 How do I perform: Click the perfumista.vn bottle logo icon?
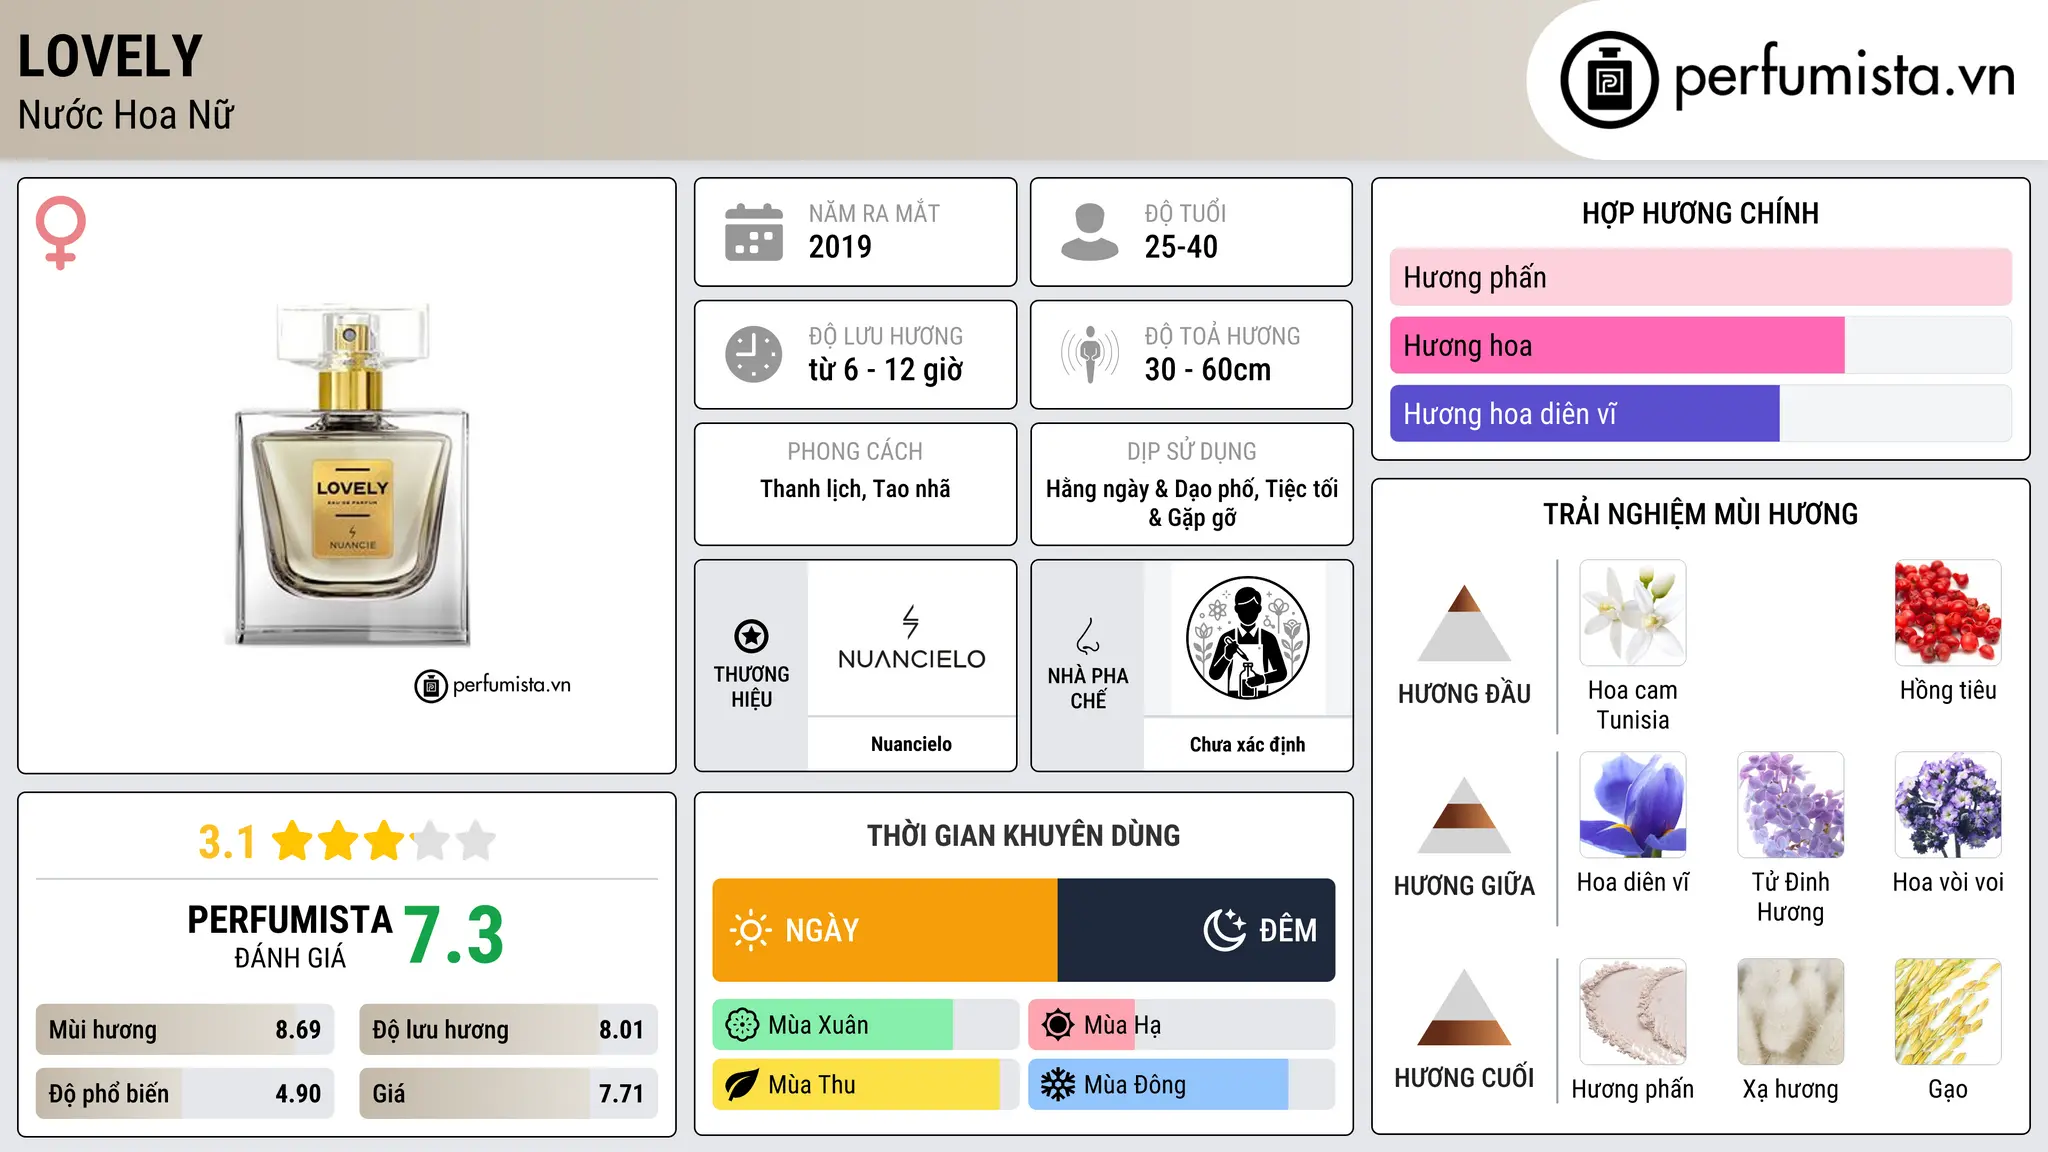[1609, 80]
